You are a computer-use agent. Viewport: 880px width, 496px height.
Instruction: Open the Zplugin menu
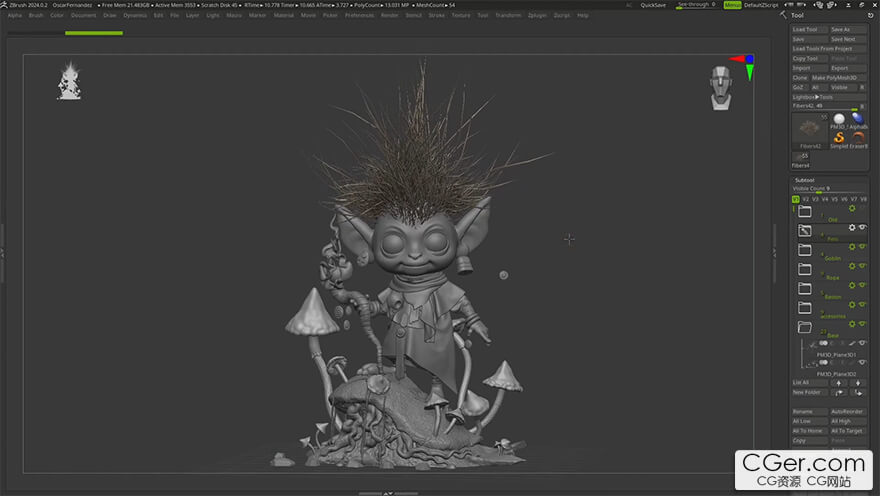[x=537, y=16]
